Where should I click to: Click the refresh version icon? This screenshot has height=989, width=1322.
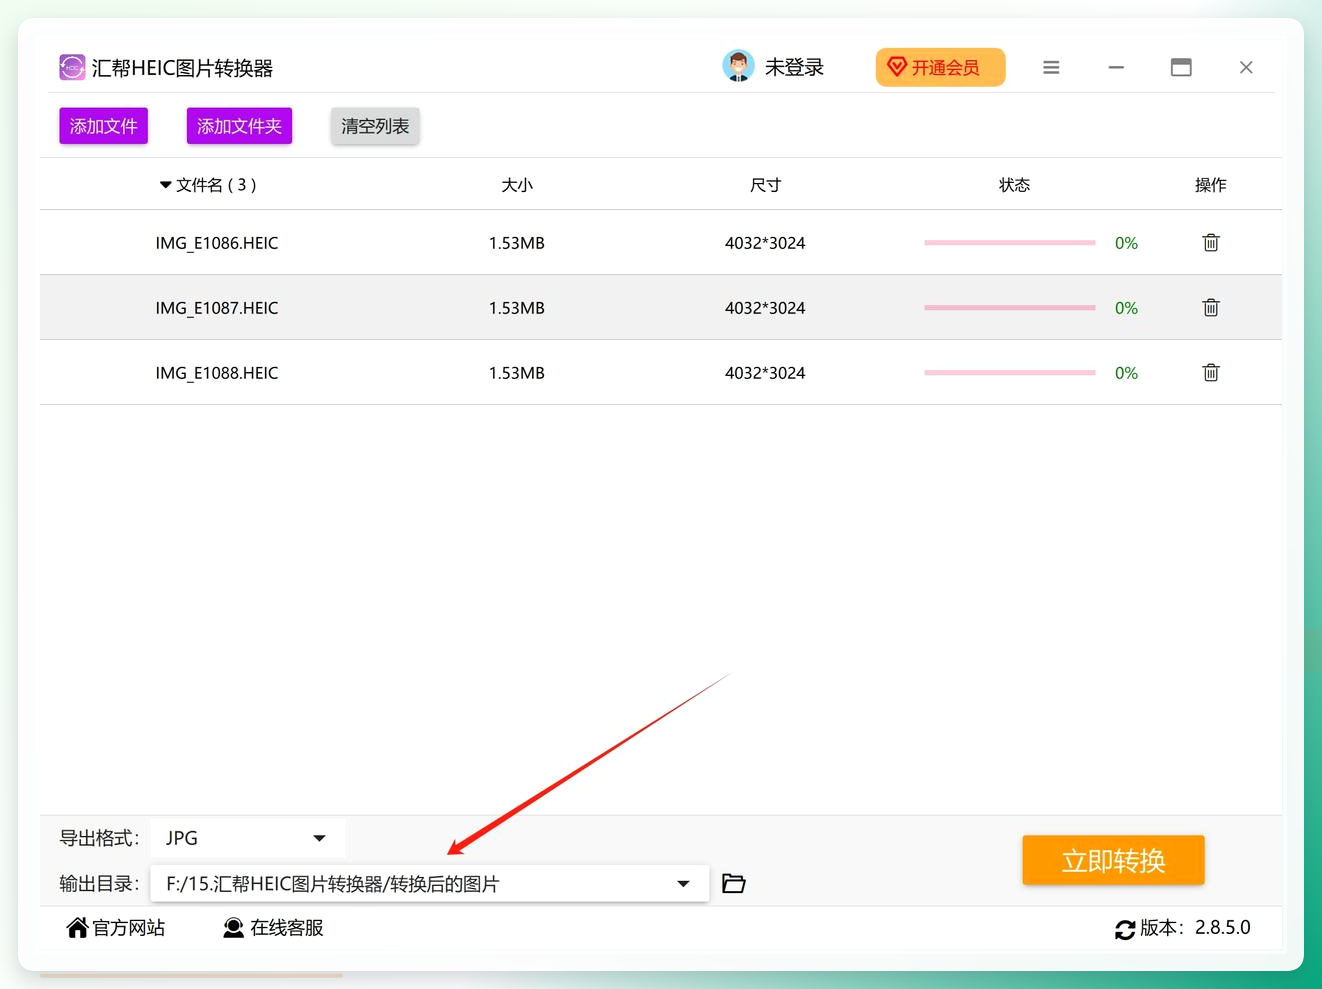(1125, 929)
